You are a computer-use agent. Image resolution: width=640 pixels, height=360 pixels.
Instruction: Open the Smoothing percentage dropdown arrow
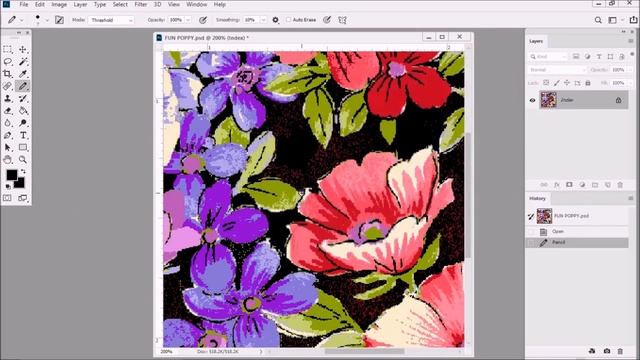(x=263, y=20)
